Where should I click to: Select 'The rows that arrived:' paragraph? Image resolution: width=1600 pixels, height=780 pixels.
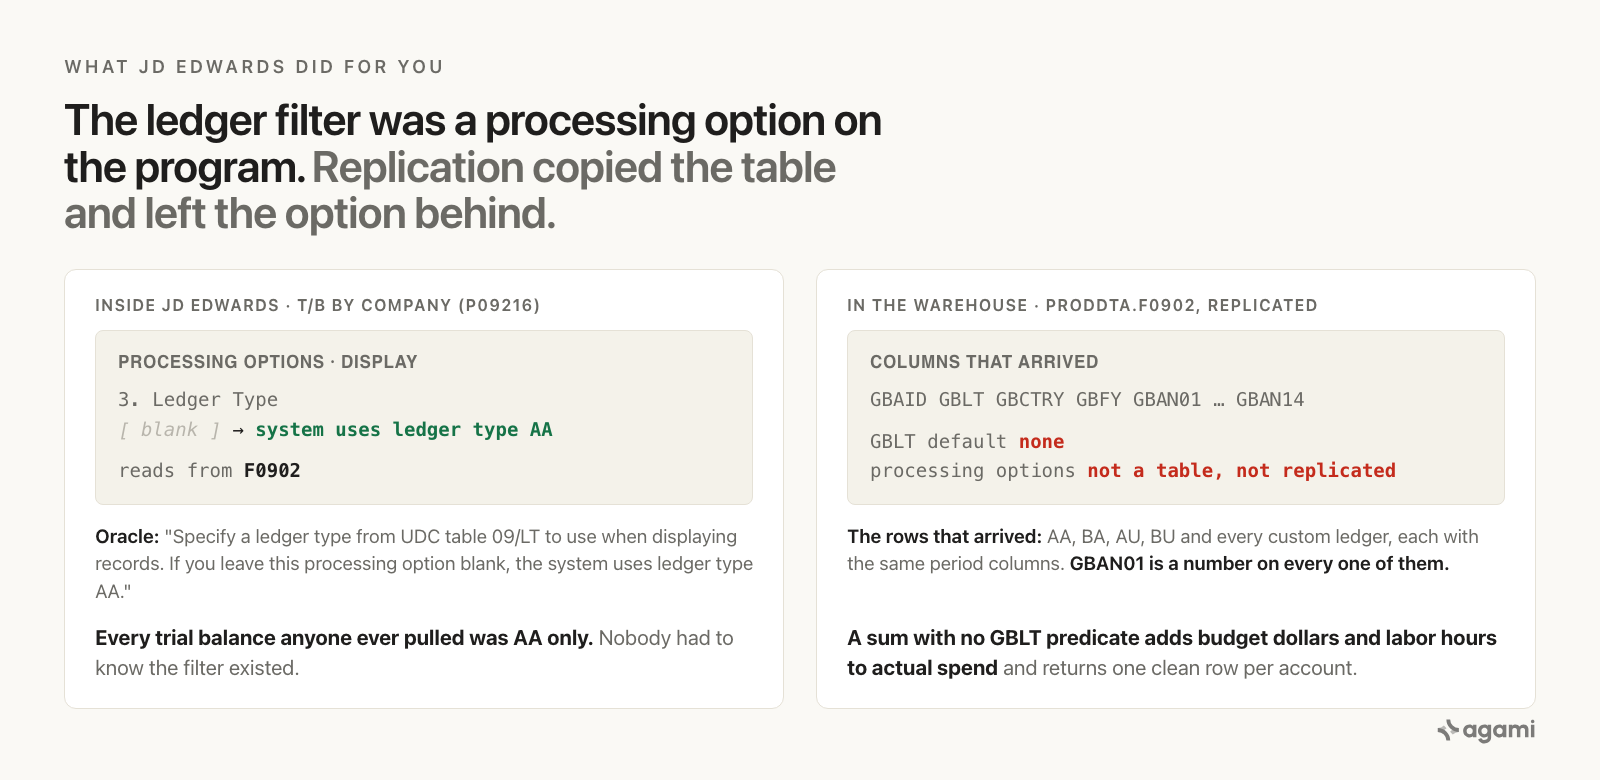coord(1163,550)
